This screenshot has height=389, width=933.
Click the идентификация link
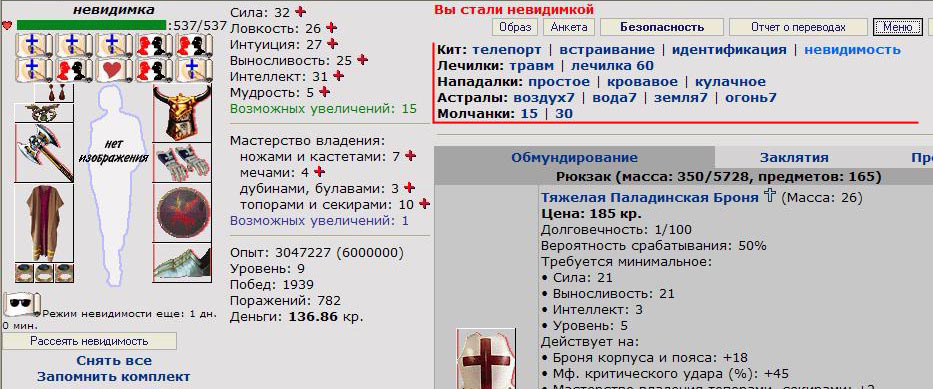(729, 50)
